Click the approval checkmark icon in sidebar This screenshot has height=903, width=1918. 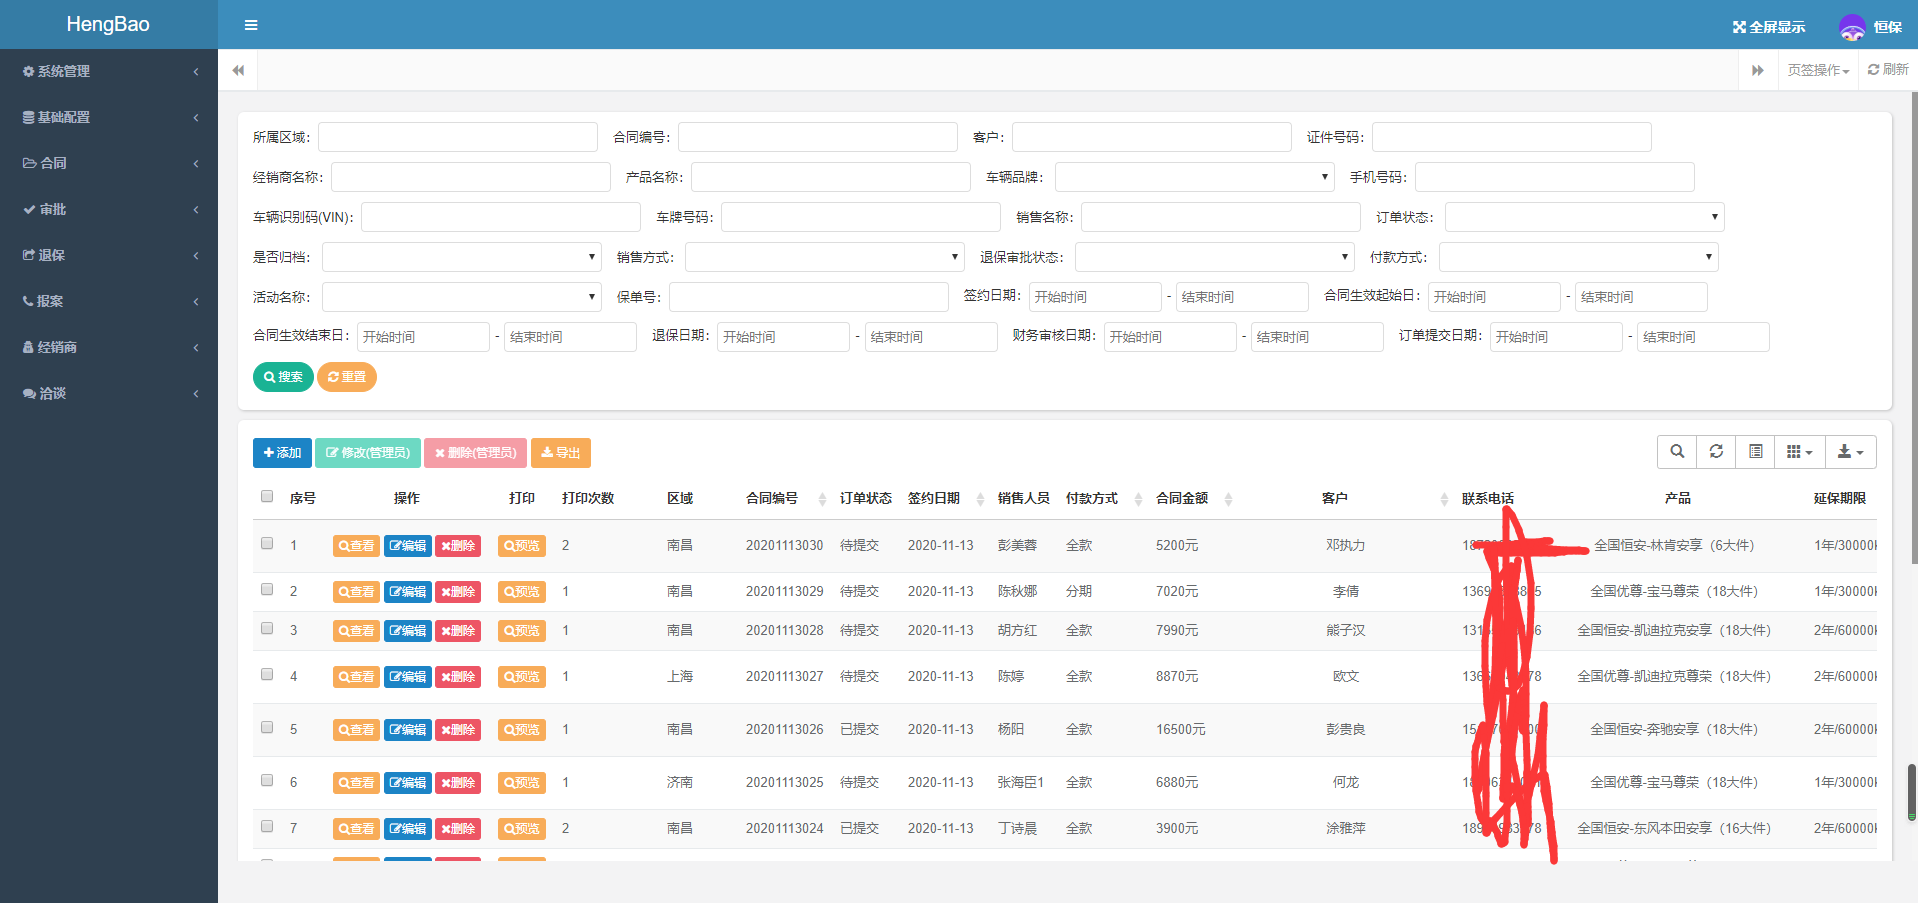pos(30,209)
